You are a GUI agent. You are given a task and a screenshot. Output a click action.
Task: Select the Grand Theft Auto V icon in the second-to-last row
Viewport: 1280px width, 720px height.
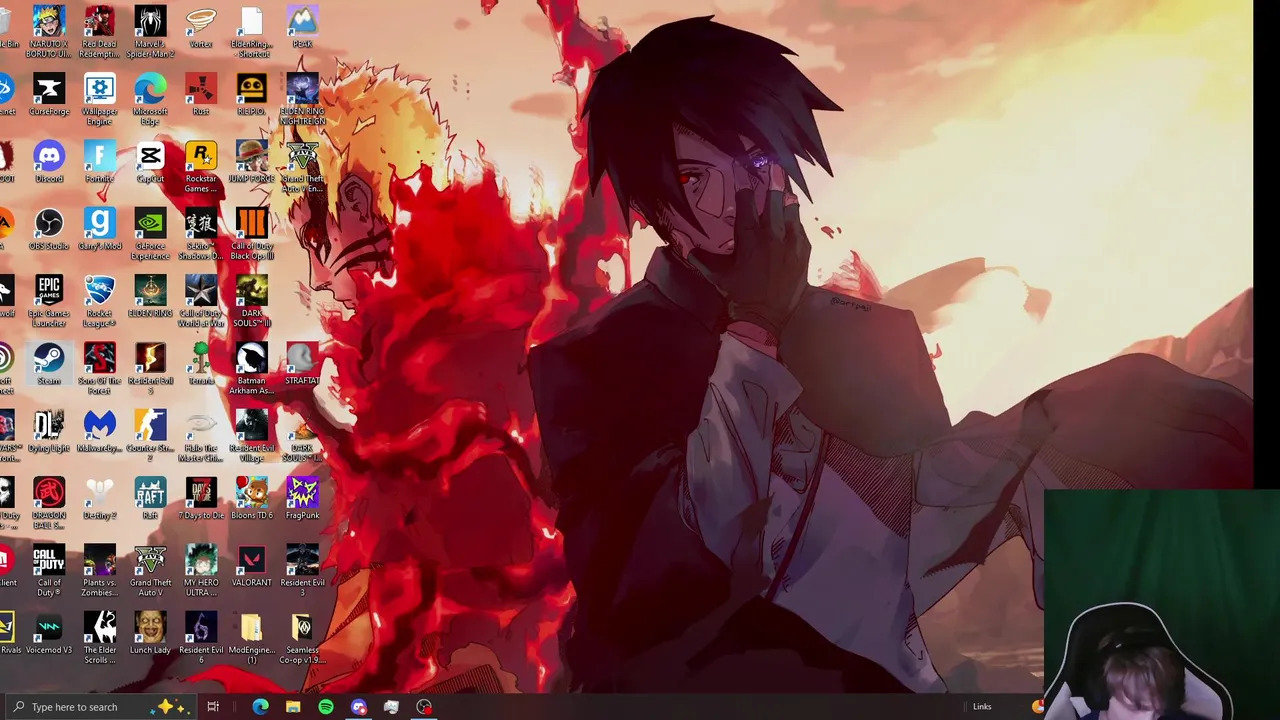150,570
